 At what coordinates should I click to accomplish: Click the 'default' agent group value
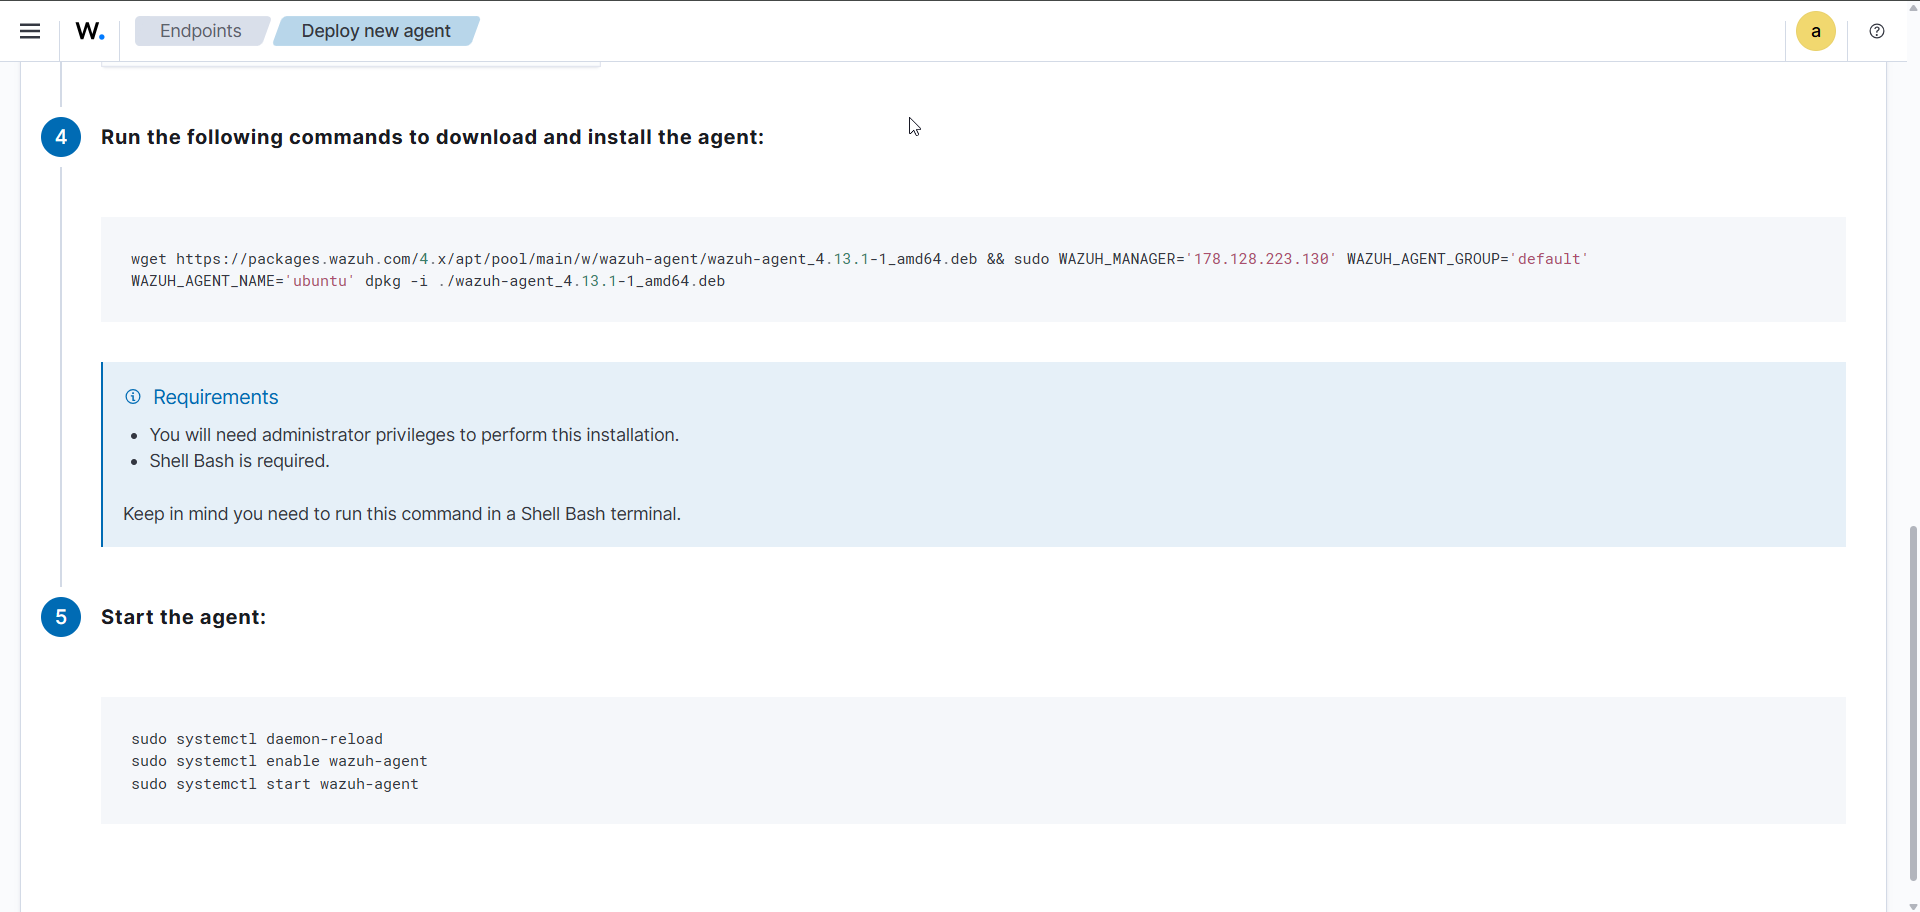tap(1549, 259)
